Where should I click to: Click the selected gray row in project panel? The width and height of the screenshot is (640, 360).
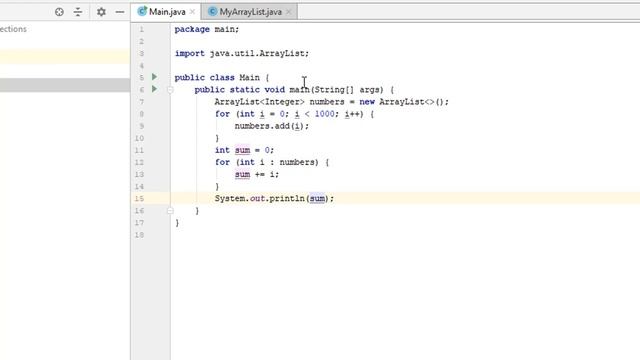(65, 85)
